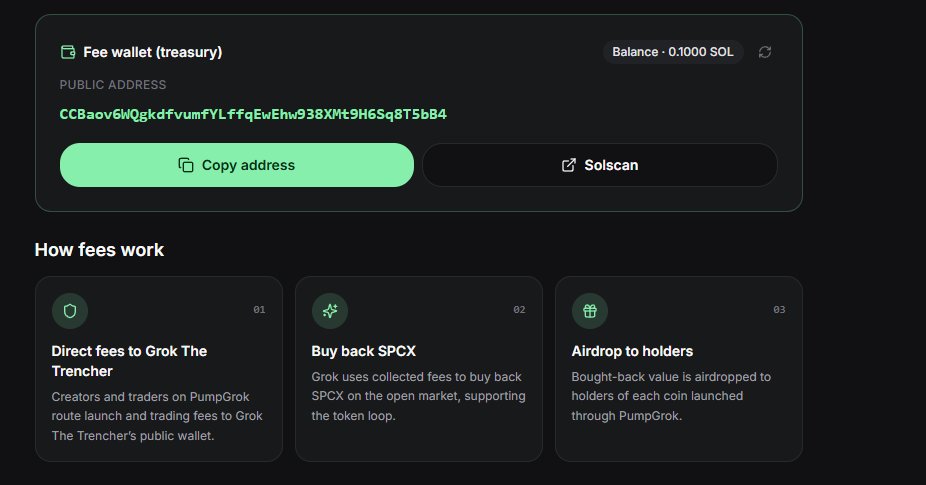Select the Balance 0.1000 SOL badge
Viewport: 926px width, 485px height.
pos(673,52)
